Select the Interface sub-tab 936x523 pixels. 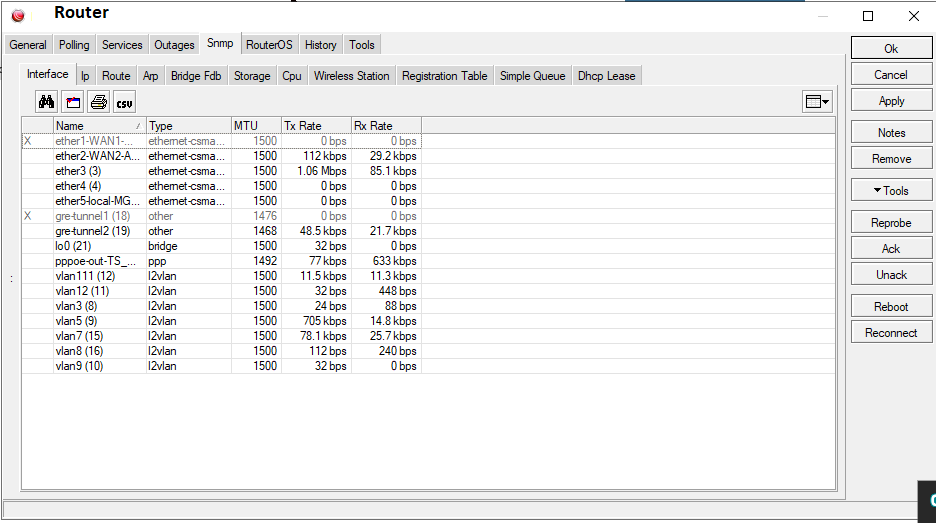[x=48, y=74]
